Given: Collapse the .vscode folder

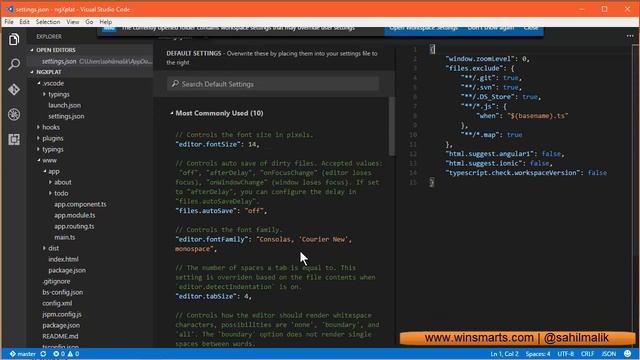Looking at the screenshot, I should coord(39,83).
